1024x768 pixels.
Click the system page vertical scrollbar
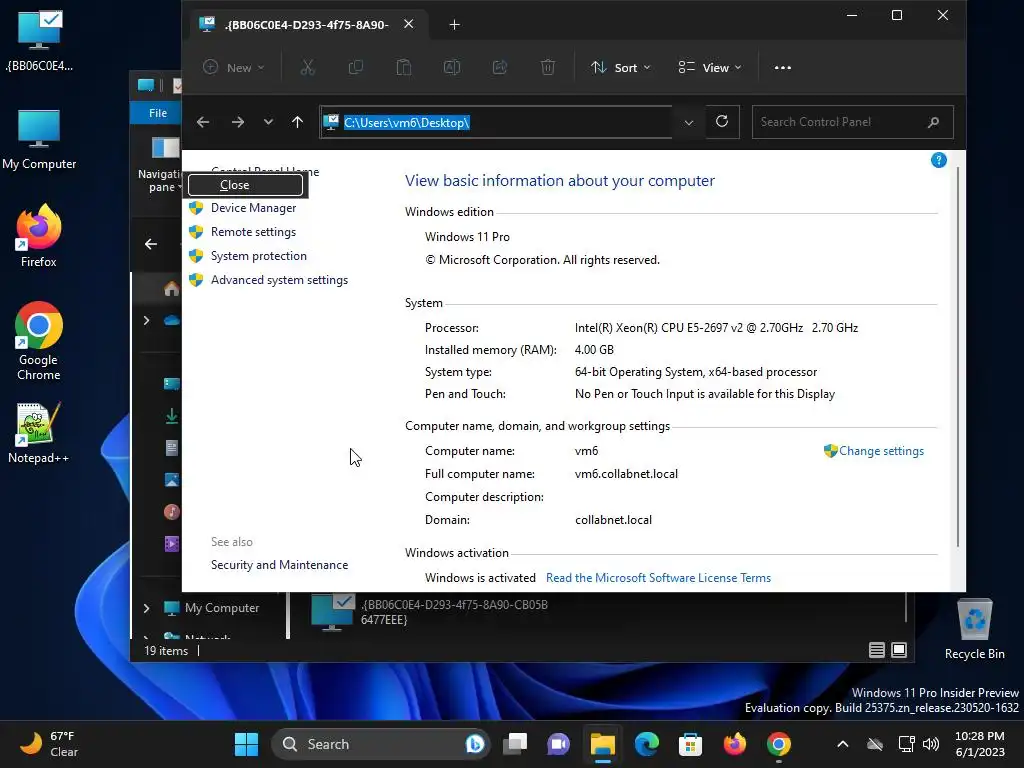(x=958, y=357)
